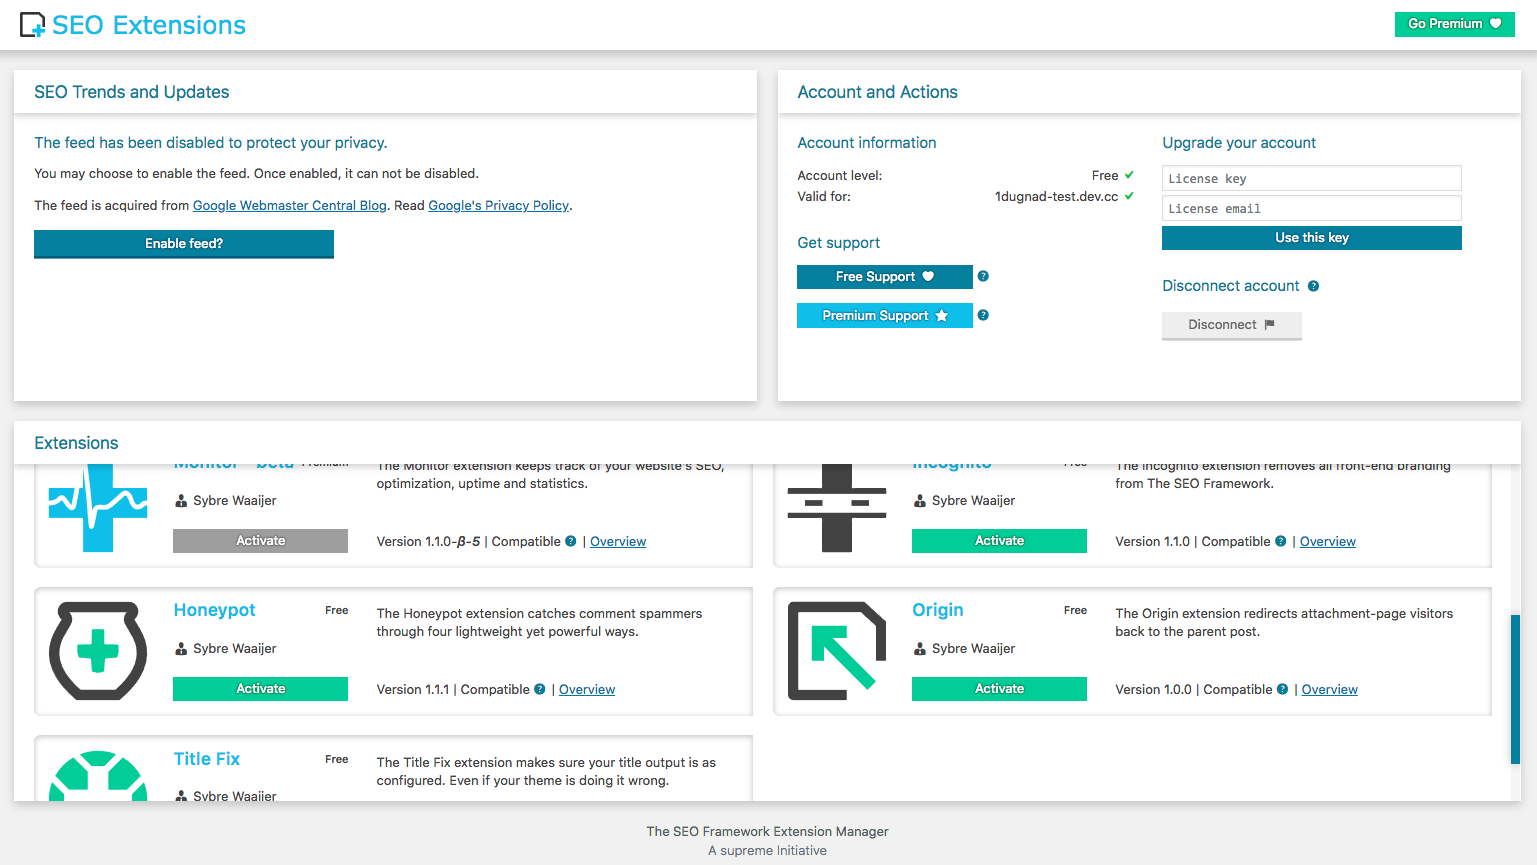Click '1dugnad-test.dev.cc' domain text

(x=1056, y=196)
